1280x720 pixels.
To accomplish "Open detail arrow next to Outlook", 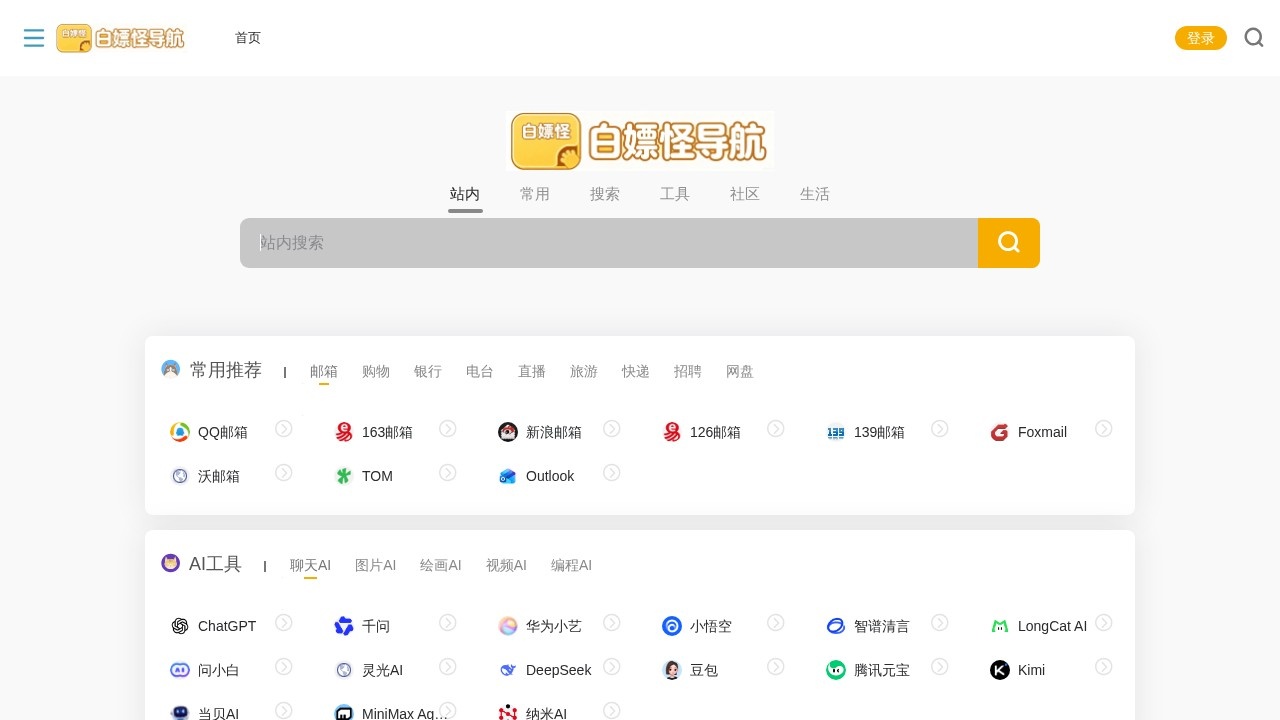I will pyautogui.click(x=612, y=472).
